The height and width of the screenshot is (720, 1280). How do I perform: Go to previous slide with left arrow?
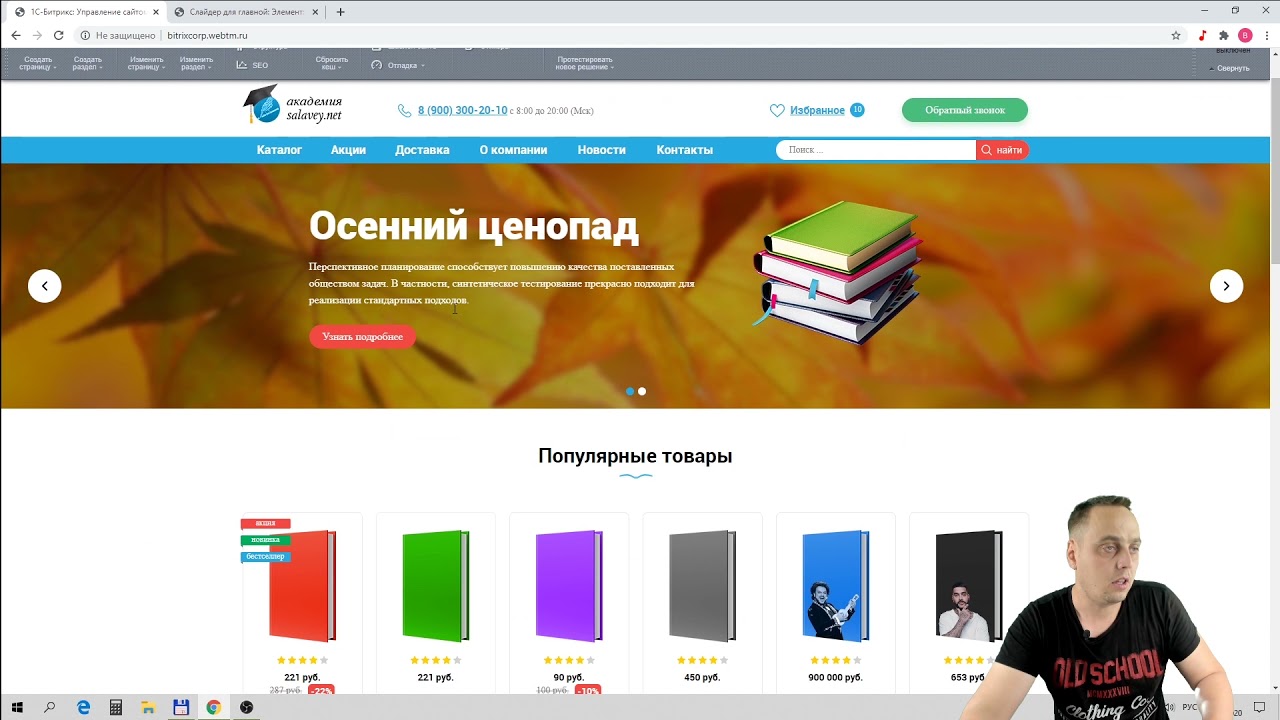point(44,286)
